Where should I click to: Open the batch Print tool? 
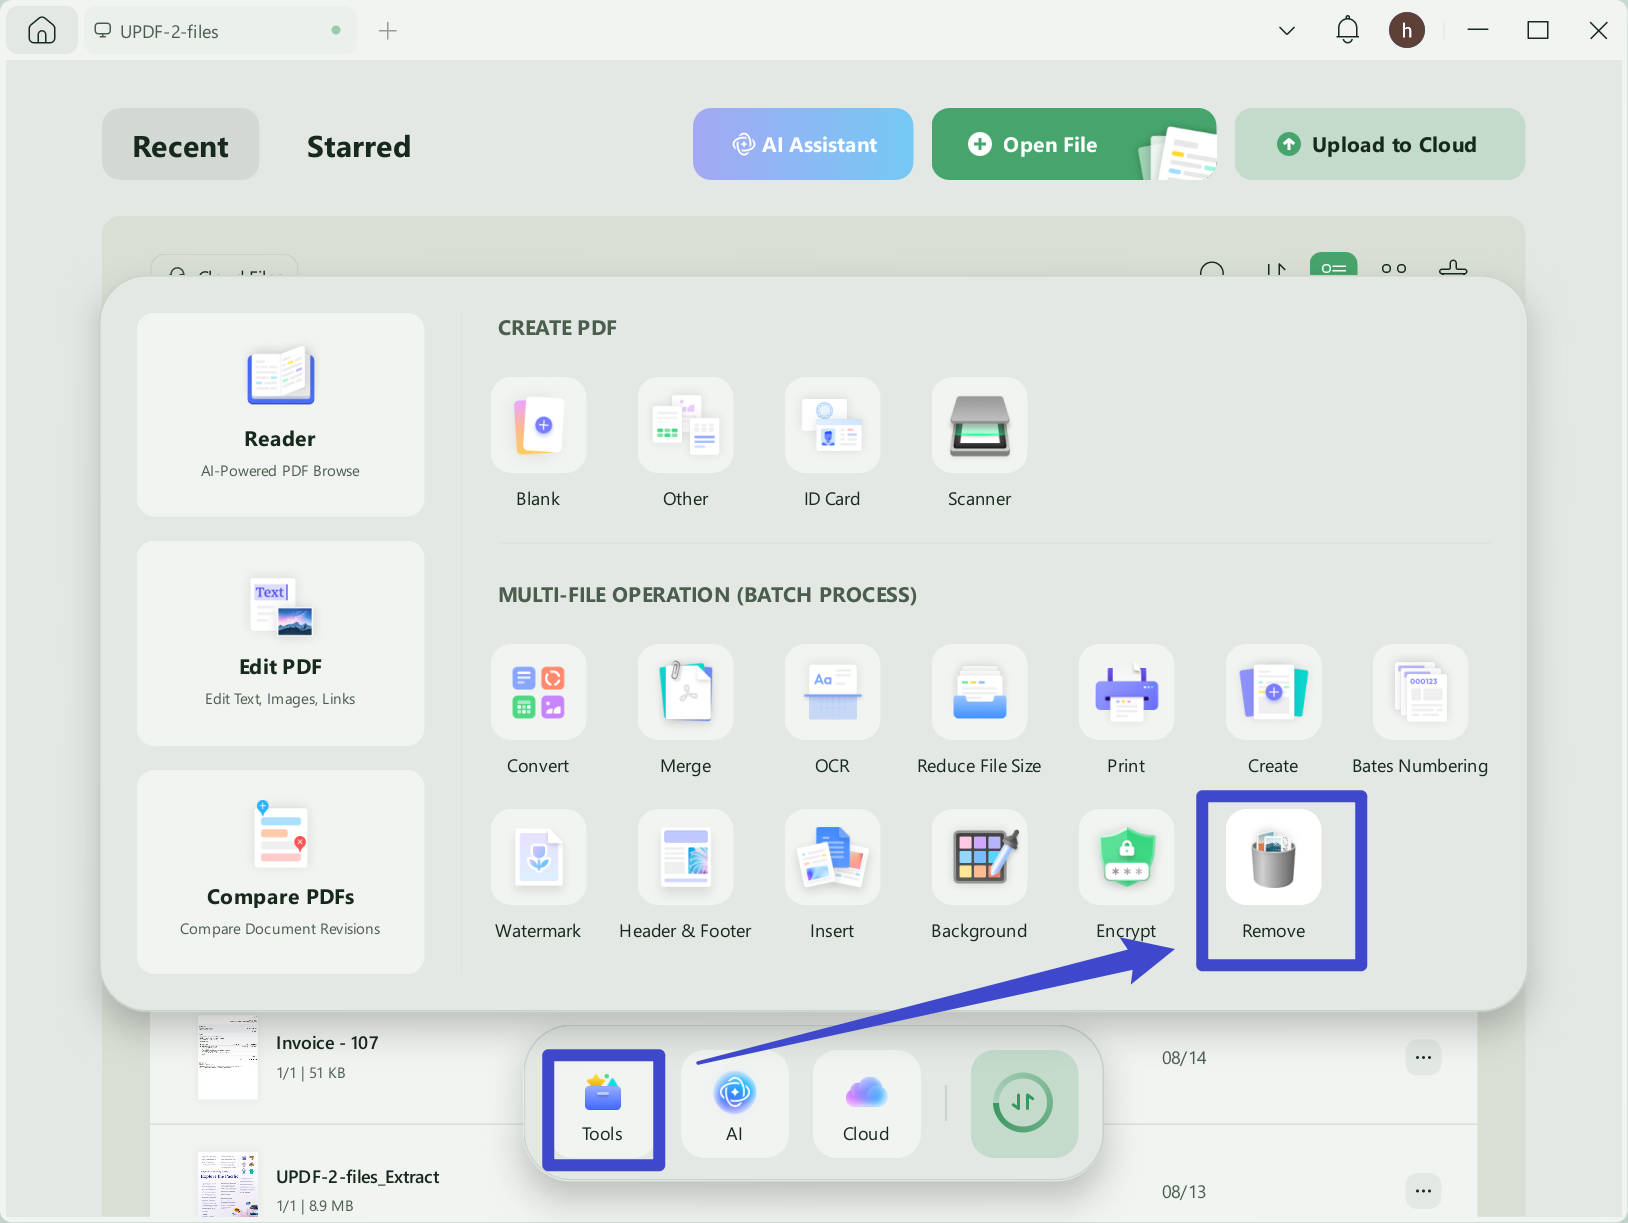click(x=1126, y=692)
